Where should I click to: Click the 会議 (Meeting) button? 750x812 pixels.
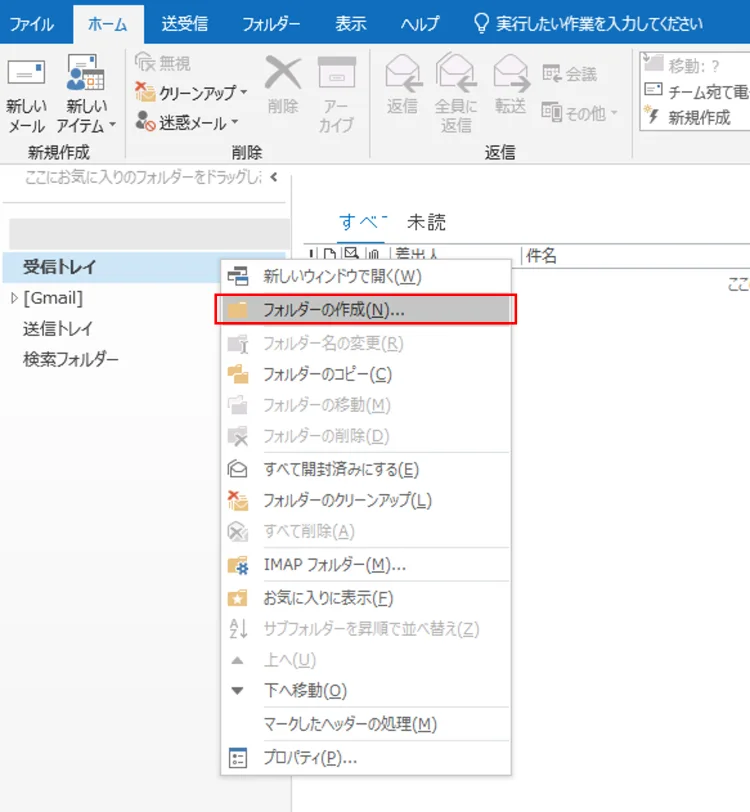(x=569, y=74)
